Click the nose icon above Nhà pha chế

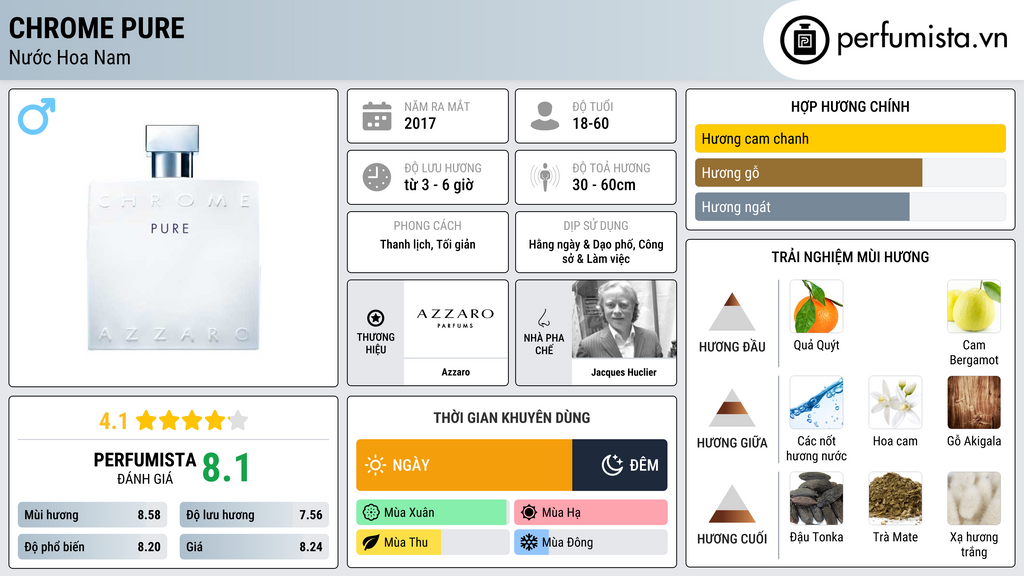tap(543, 318)
